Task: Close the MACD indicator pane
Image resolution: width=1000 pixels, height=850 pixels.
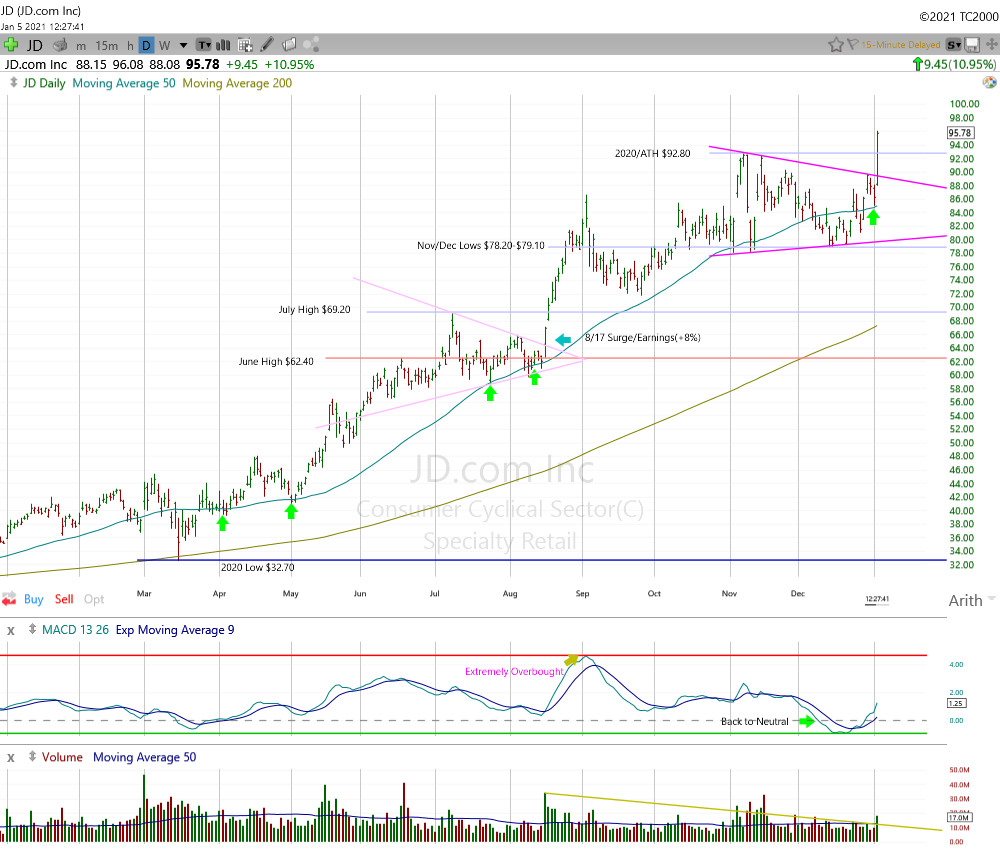Action: (x=11, y=631)
